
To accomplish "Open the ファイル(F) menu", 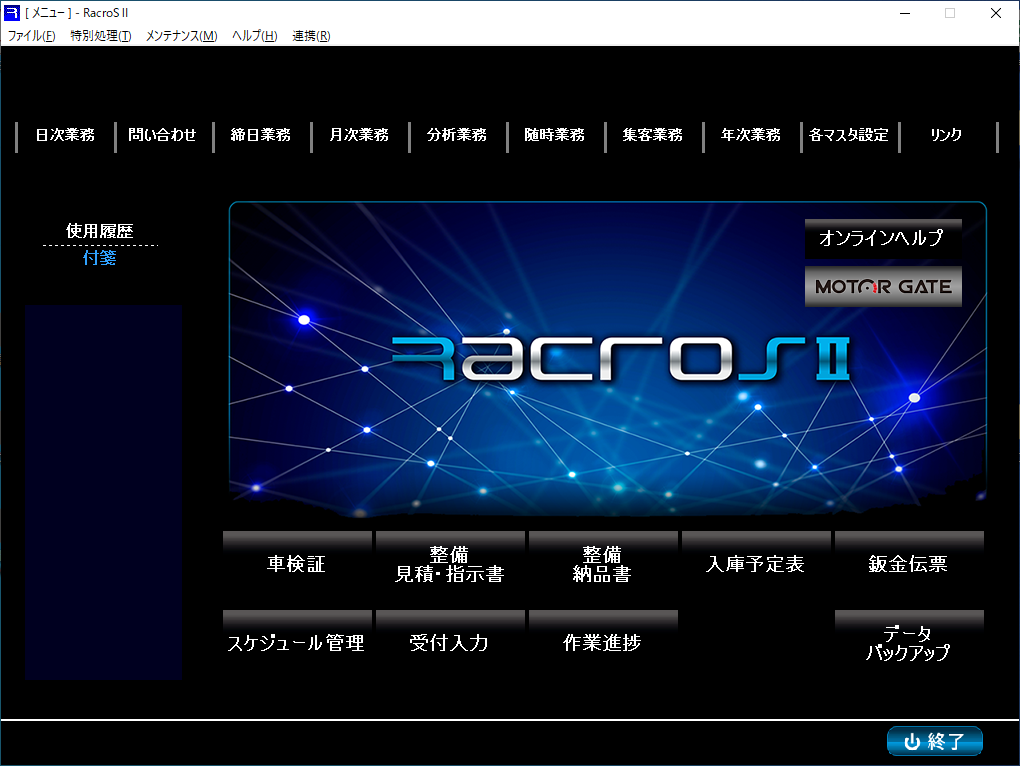I will (x=31, y=36).
